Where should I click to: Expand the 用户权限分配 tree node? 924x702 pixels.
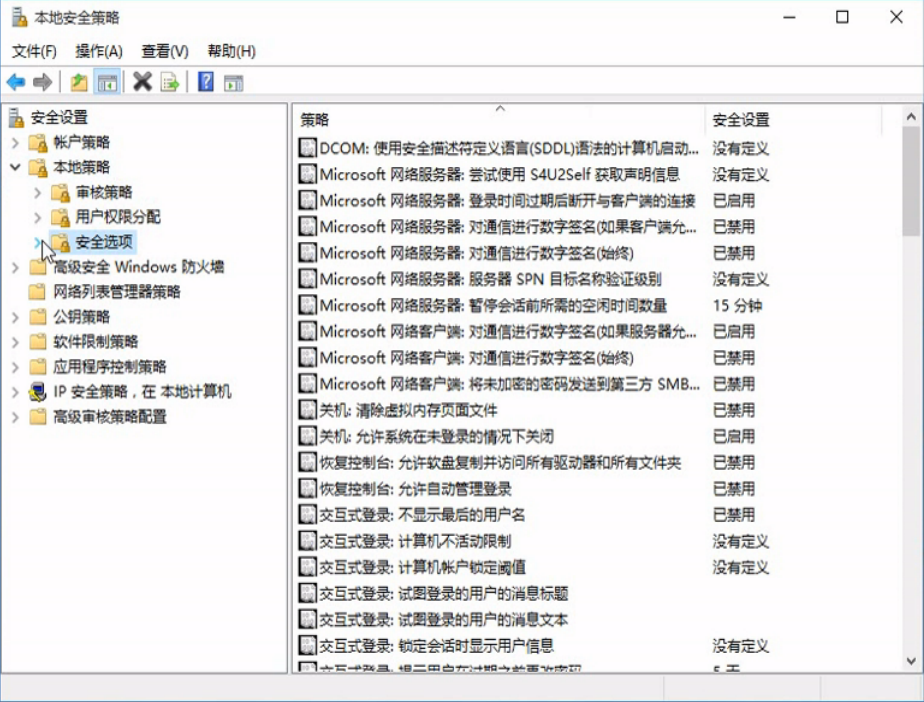pyautogui.click(x=38, y=217)
